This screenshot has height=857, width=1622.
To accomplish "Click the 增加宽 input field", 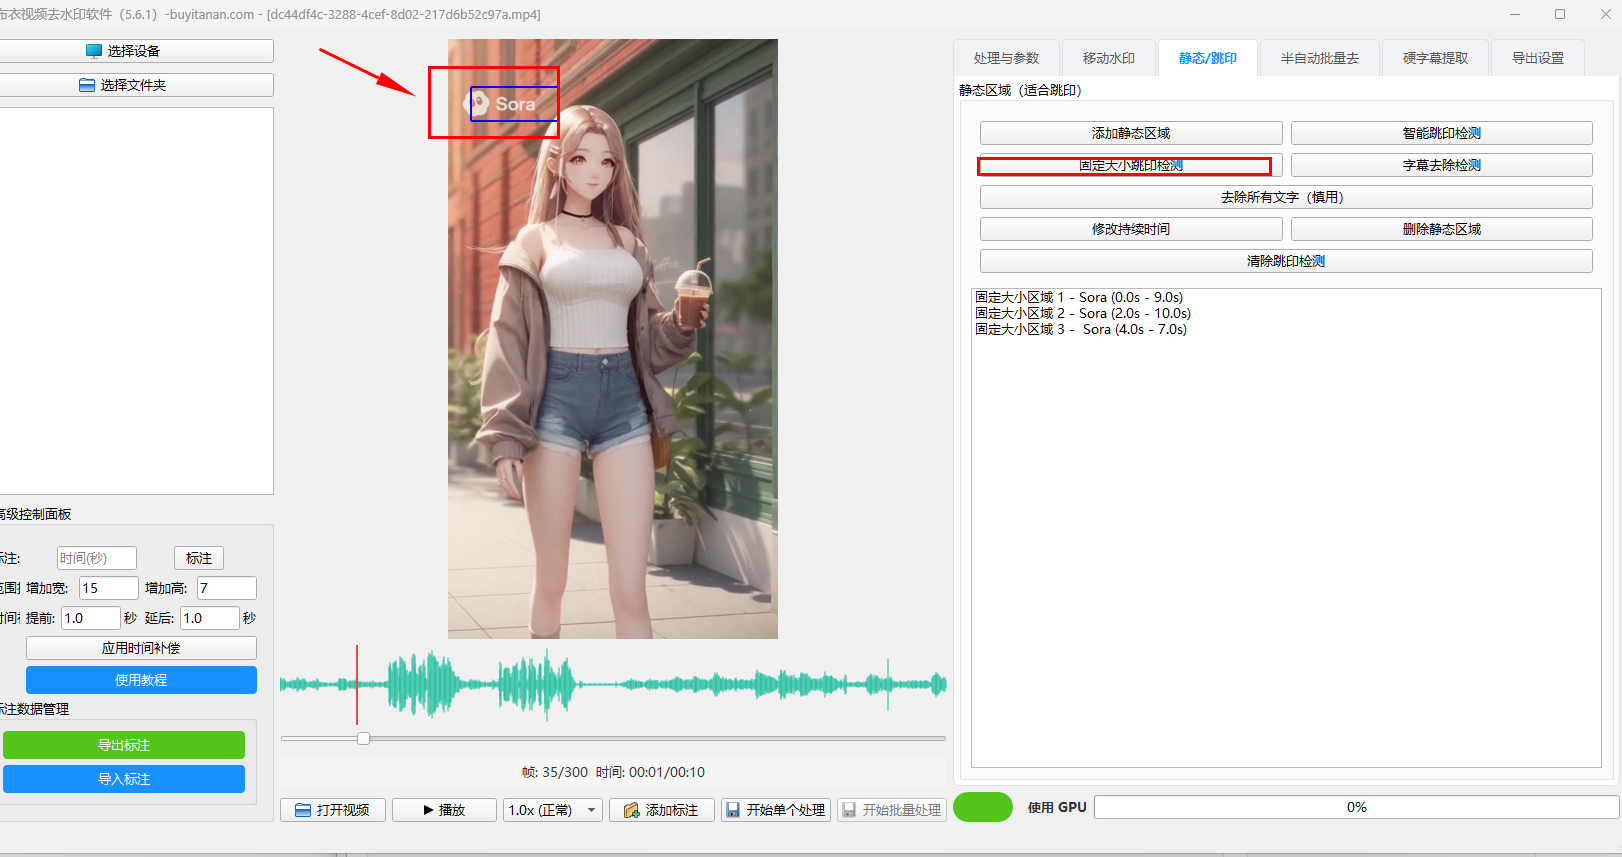I will [x=108, y=588].
